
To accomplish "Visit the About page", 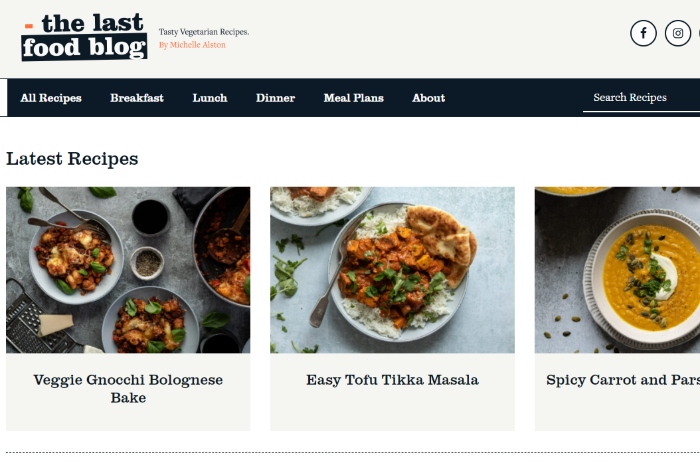I will coord(428,98).
